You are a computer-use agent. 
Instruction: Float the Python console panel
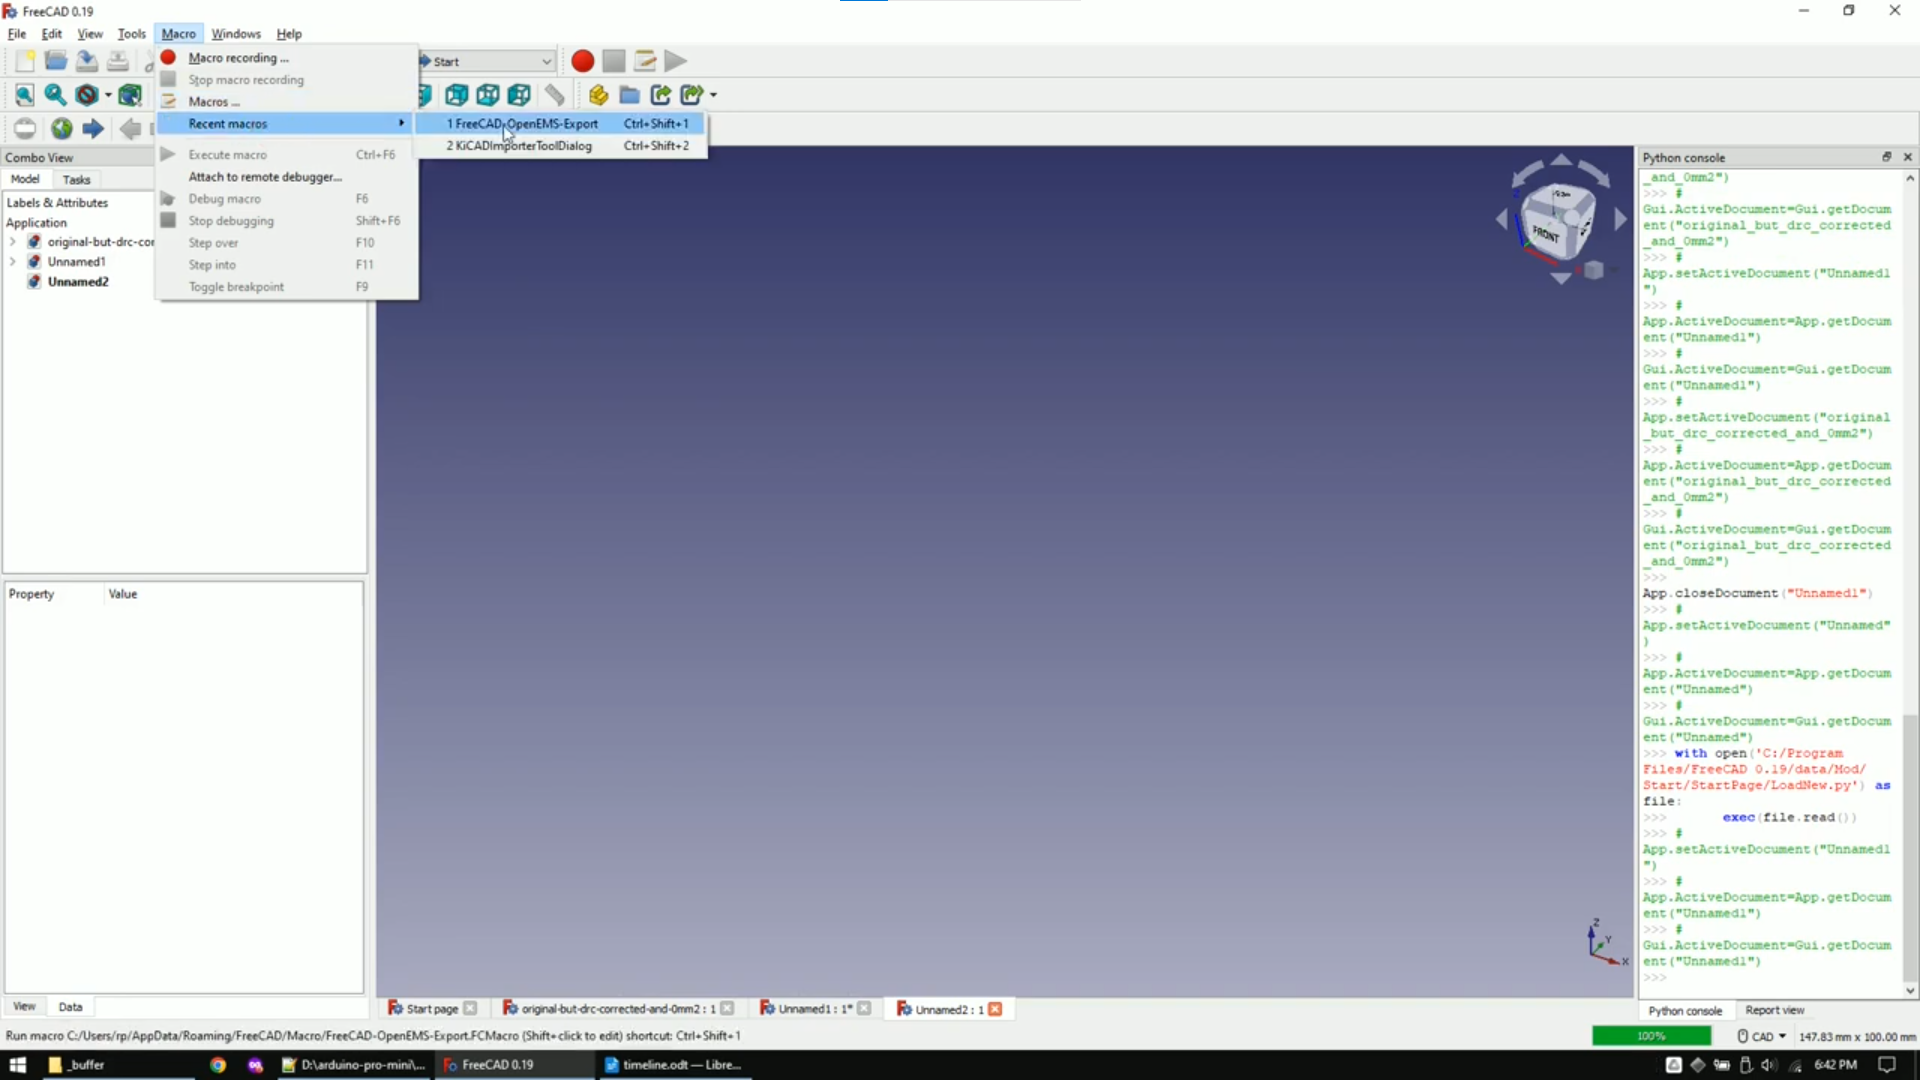(1887, 157)
